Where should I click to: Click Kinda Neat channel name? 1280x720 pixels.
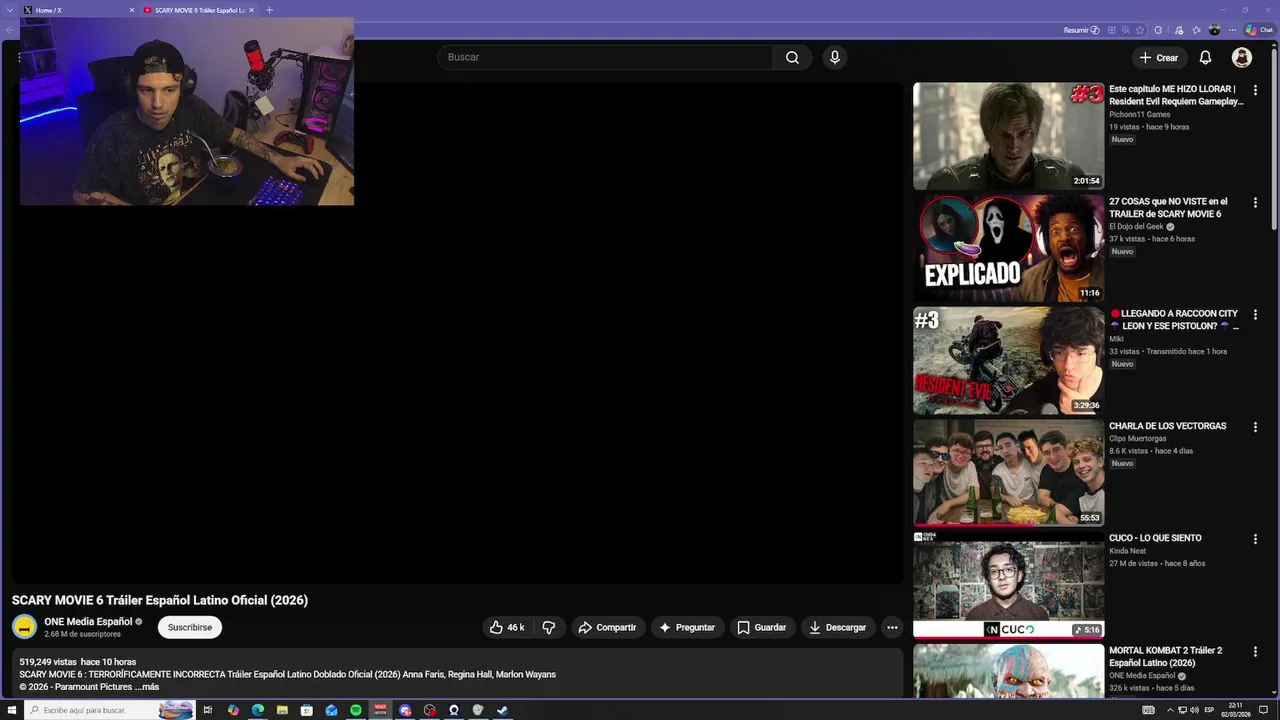click(x=1127, y=551)
